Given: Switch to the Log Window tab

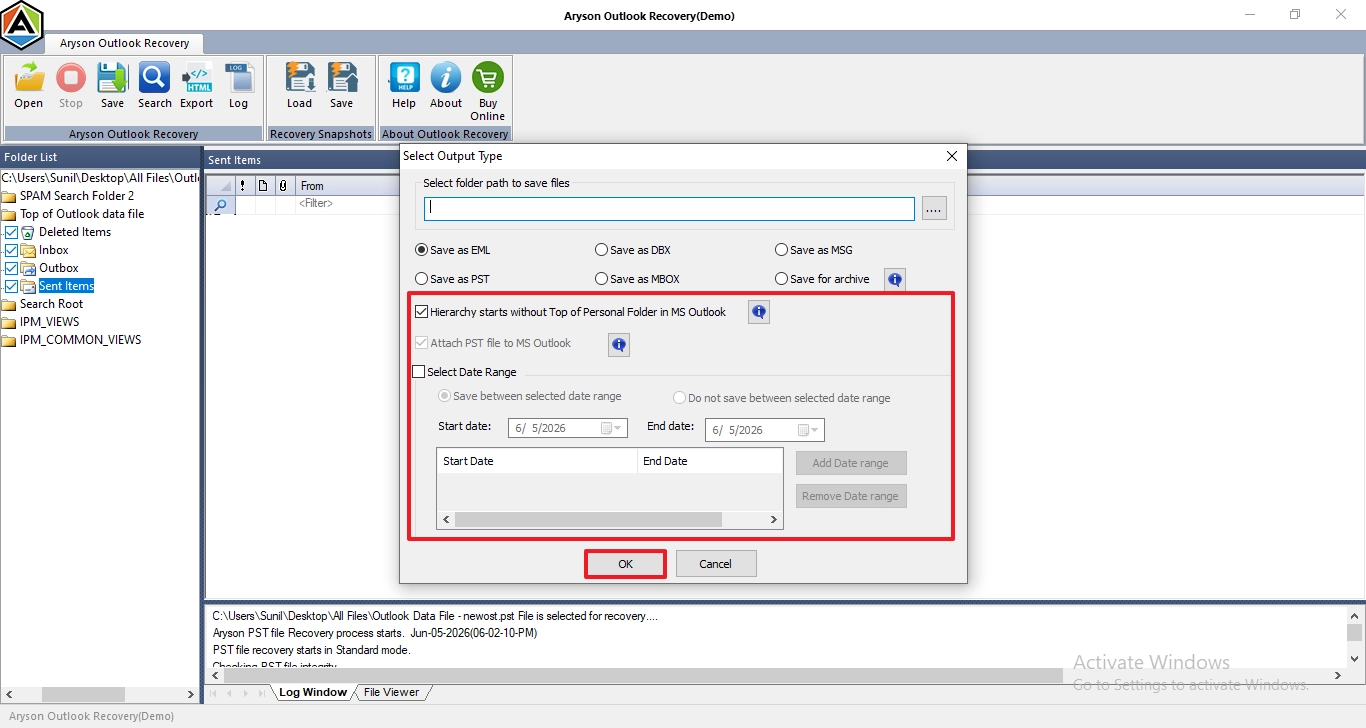Looking at the screenshot, I should pos(312,692).
